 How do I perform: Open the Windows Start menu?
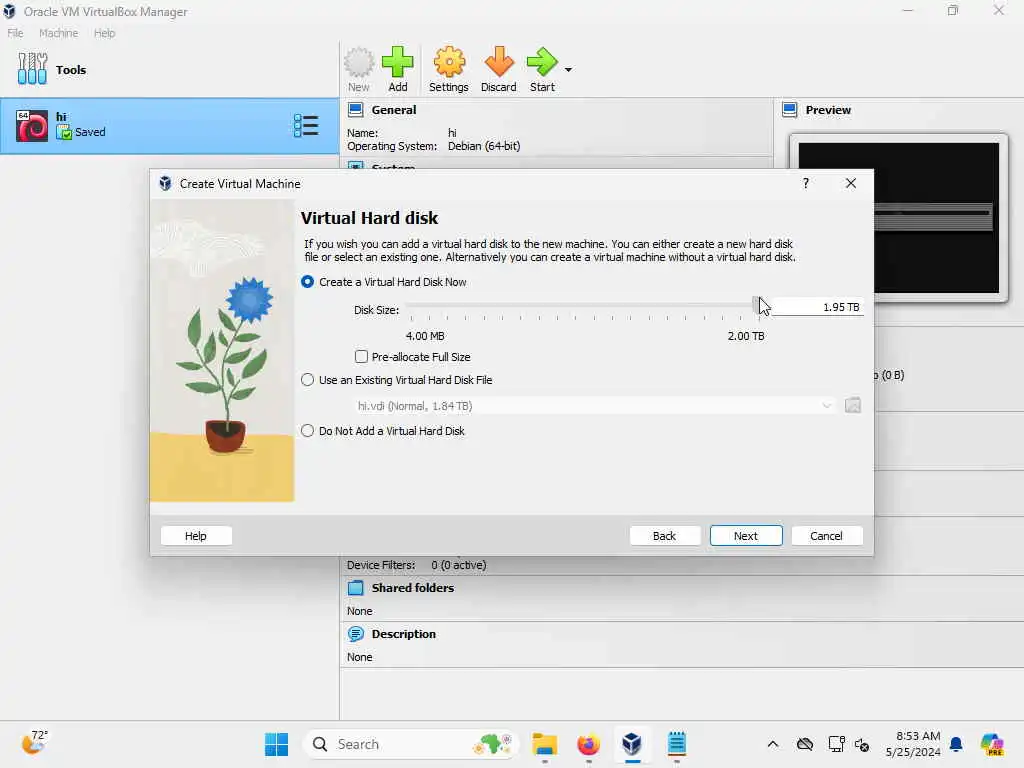tap(276, 744)
